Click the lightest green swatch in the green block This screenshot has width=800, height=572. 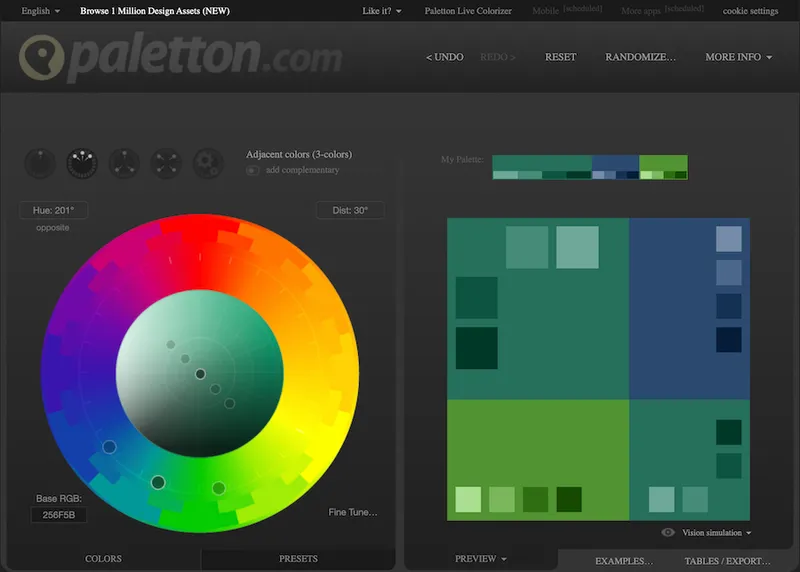468,499
